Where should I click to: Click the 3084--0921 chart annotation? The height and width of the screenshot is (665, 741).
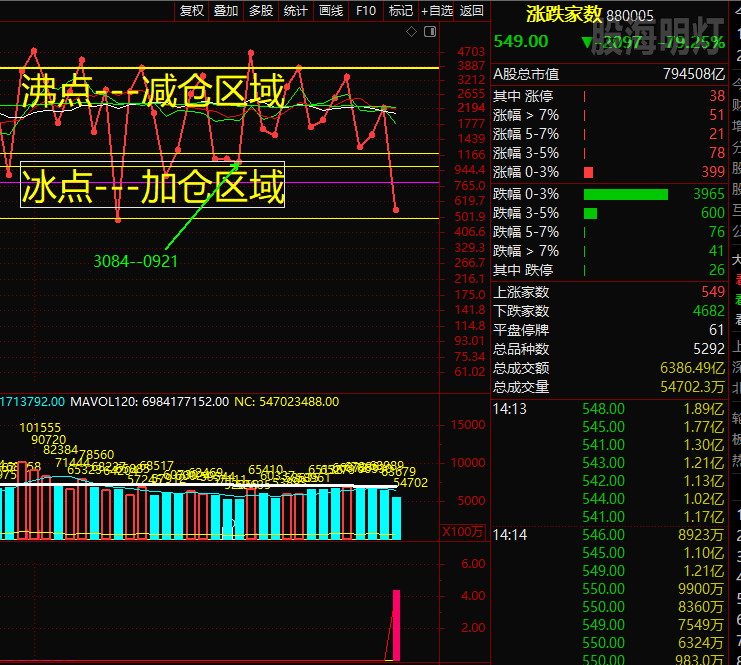point(136,261)
